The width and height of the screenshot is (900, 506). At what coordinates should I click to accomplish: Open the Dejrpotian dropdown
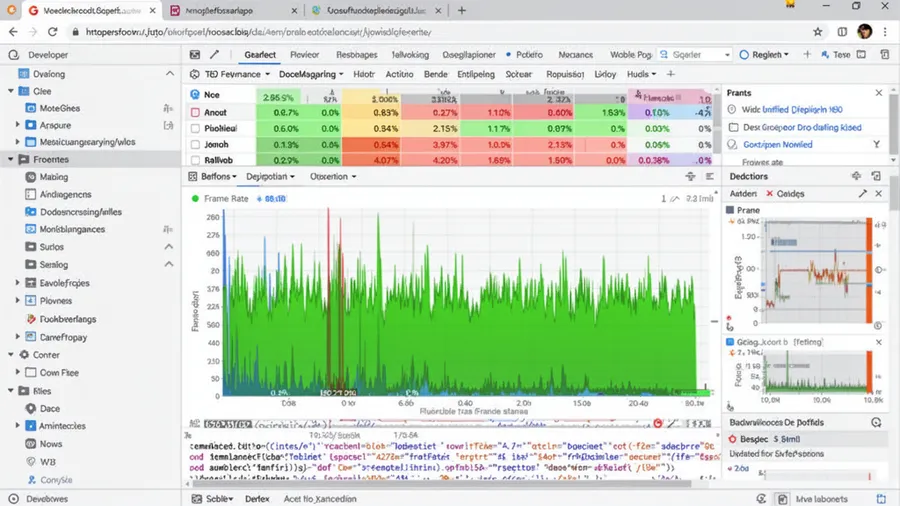coord(270,176)
